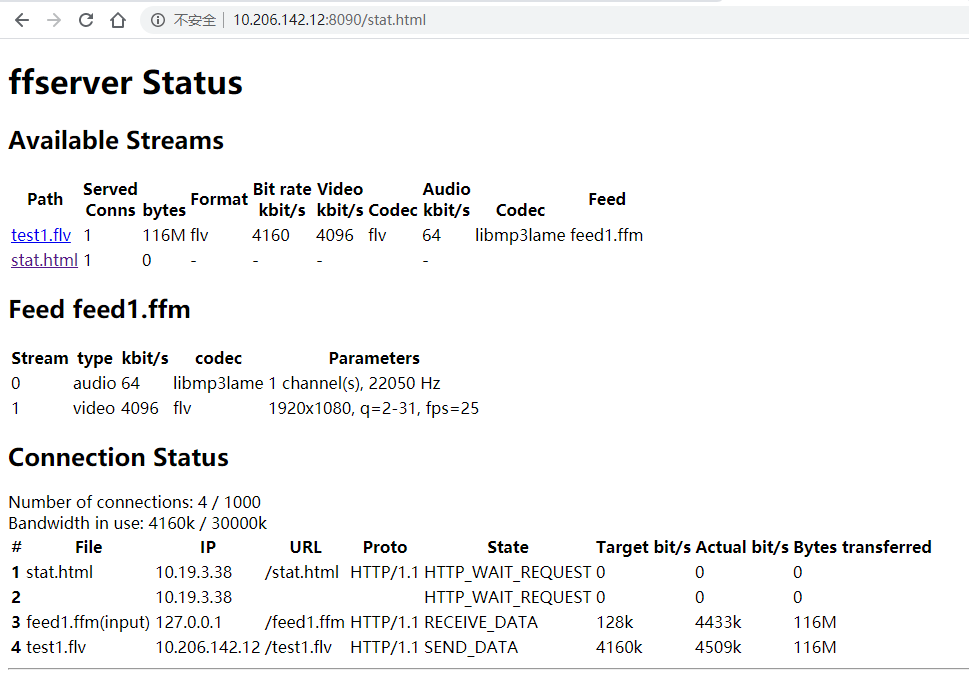
Task: Click the 127.0.0.1 IP address entry
Action: (x=186, y=622)
